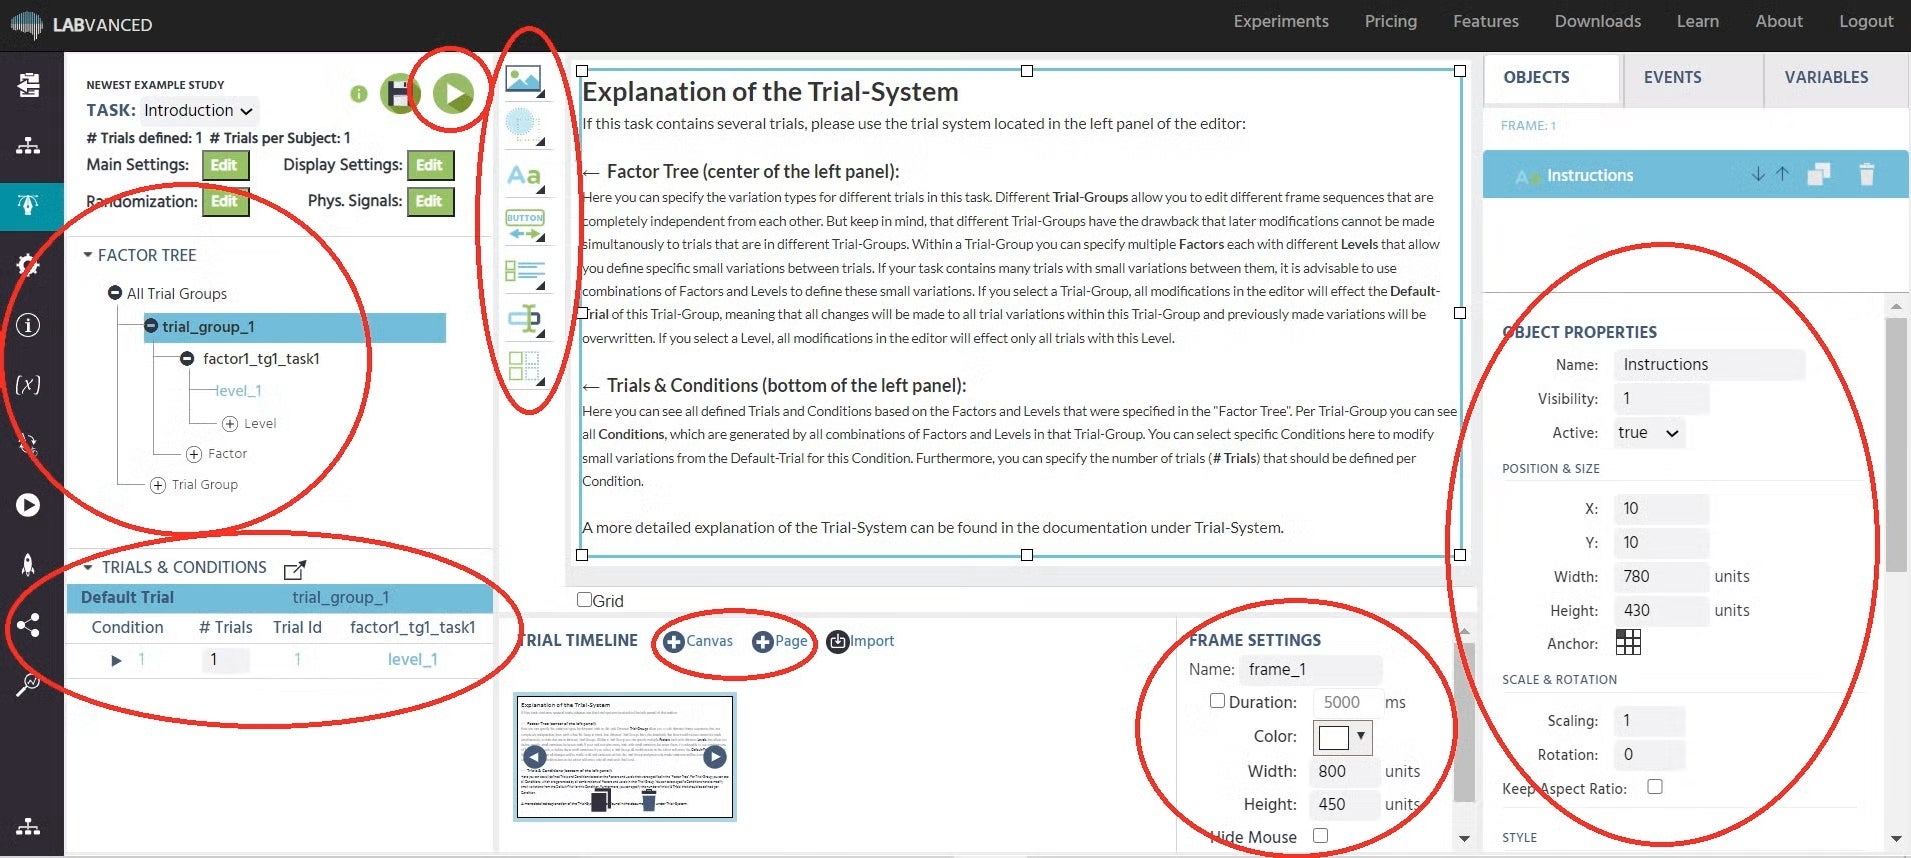Edit Randomization settings

[x=225, y=201]
